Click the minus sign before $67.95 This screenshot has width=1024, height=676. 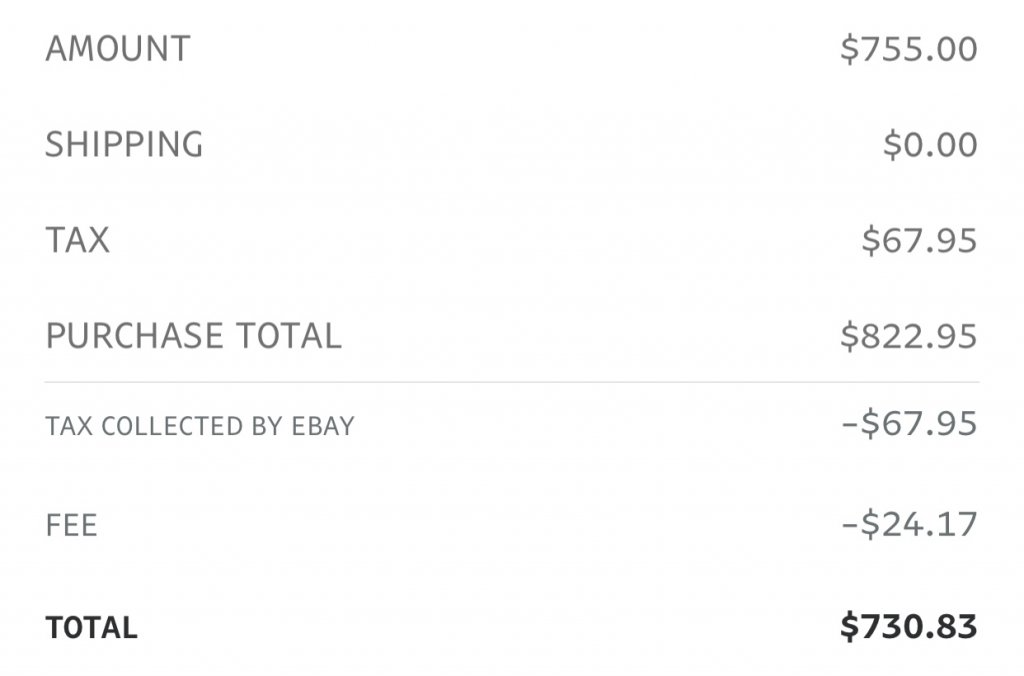tap(850, 424)
